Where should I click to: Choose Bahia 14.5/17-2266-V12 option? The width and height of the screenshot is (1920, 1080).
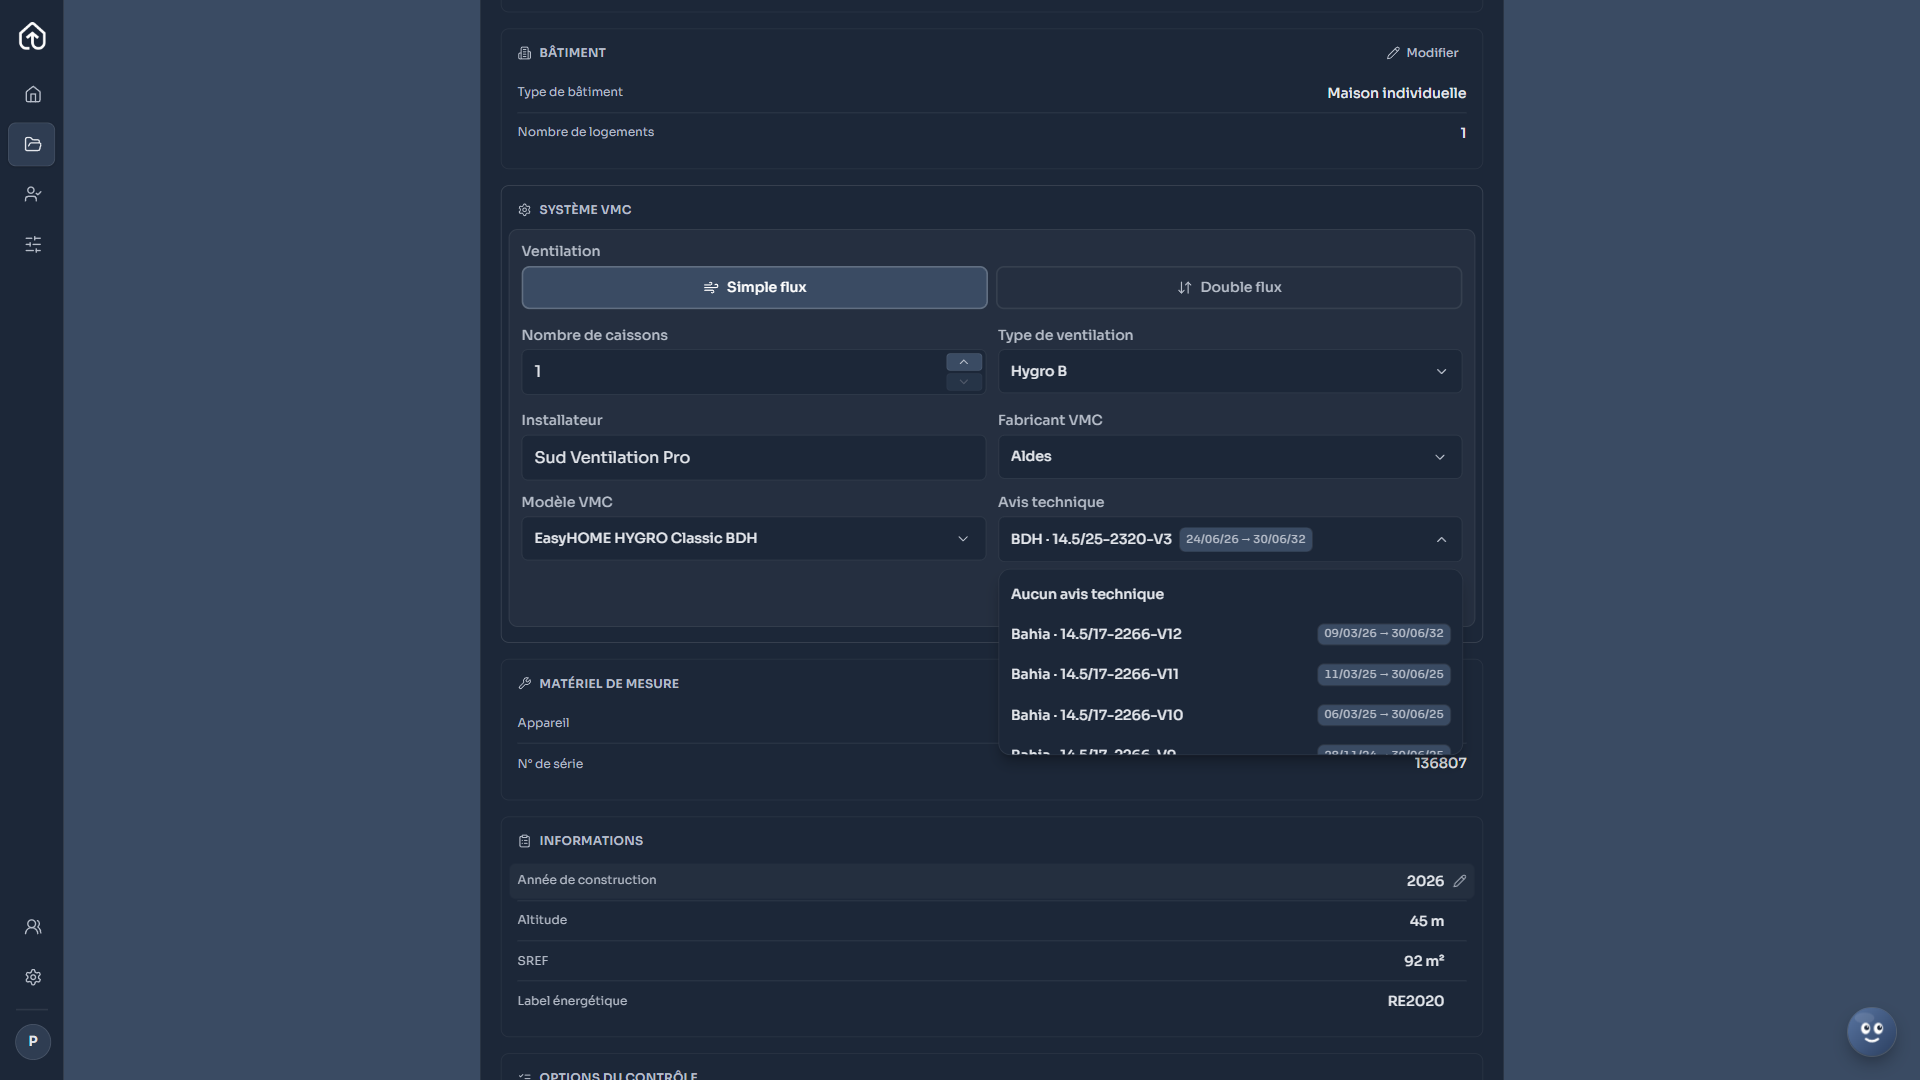(x=1230, y=634)
